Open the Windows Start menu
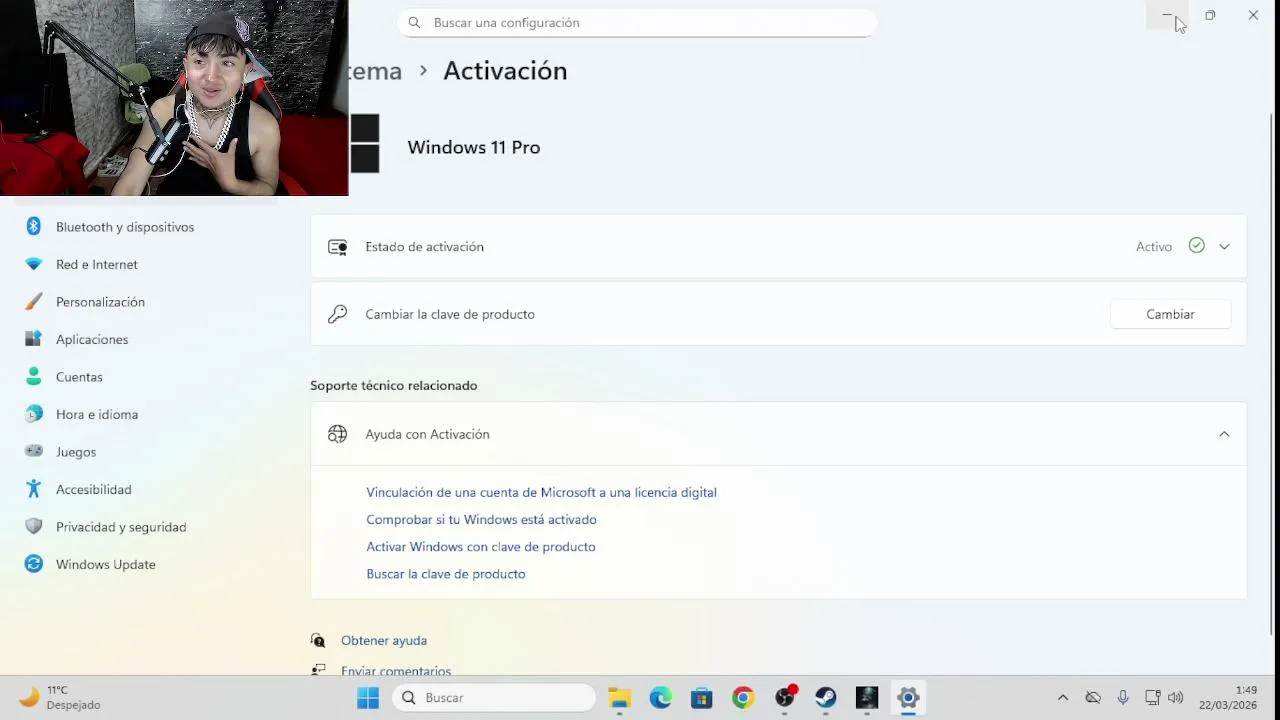 coord(368,698)
